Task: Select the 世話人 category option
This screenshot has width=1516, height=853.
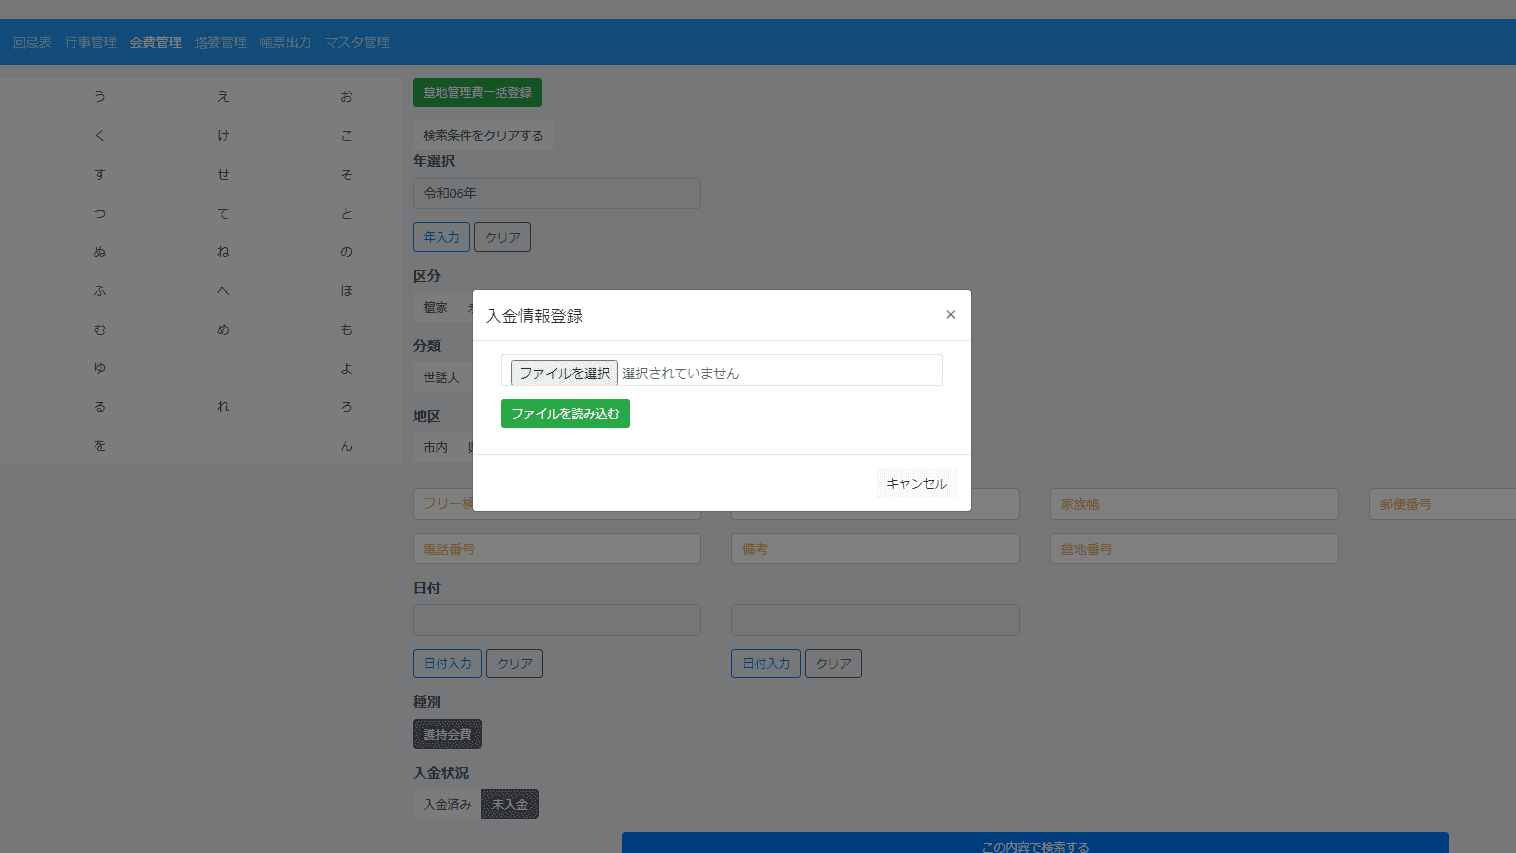Action: (x=441, y=377)
